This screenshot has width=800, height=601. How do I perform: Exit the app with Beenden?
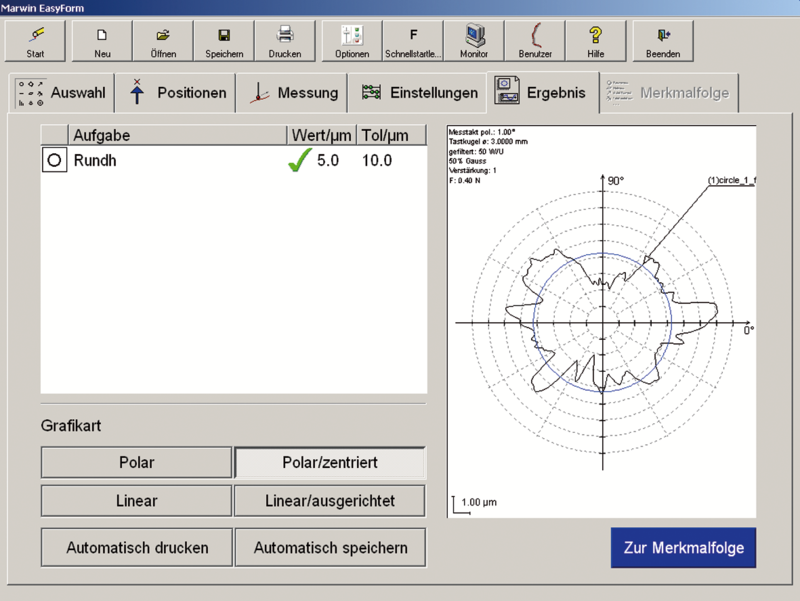[x=663, y=40]
